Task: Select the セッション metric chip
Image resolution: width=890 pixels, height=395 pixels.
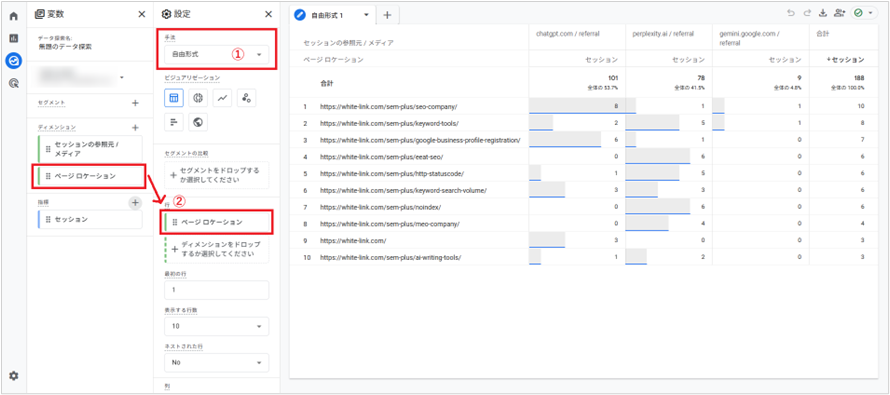Action: 90,219
